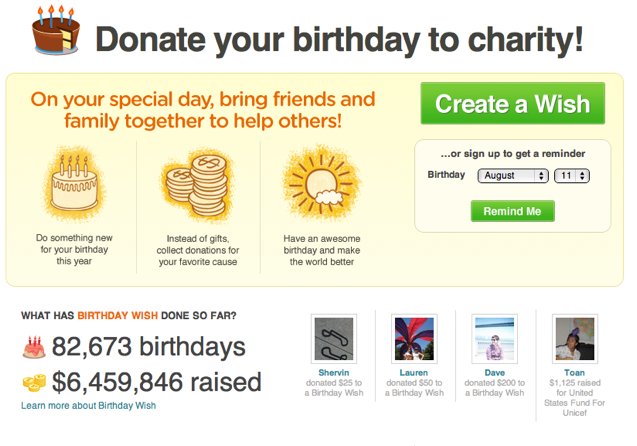Click the gold coins raised icon
The height and width of the screenshot is (446, 637).
point(34,382)
